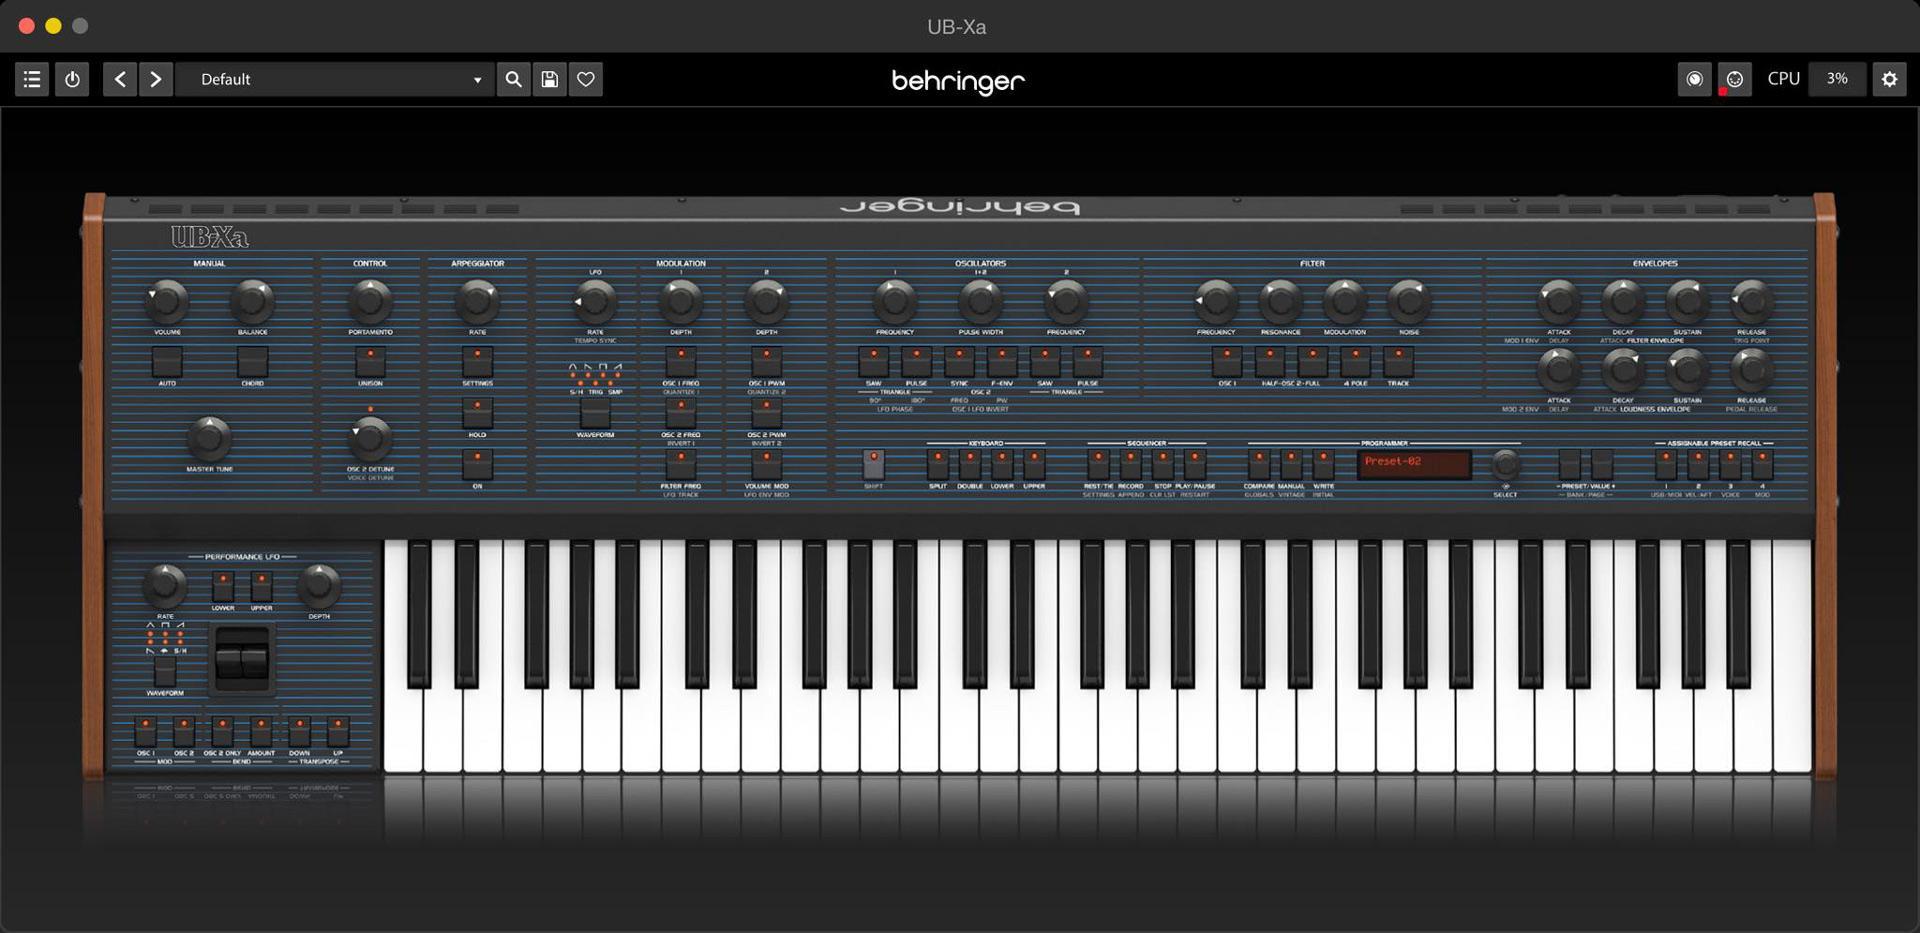Screen dimensions: 1920x933
Task: Open the Default preset dropdown
Action: [335, 79]
